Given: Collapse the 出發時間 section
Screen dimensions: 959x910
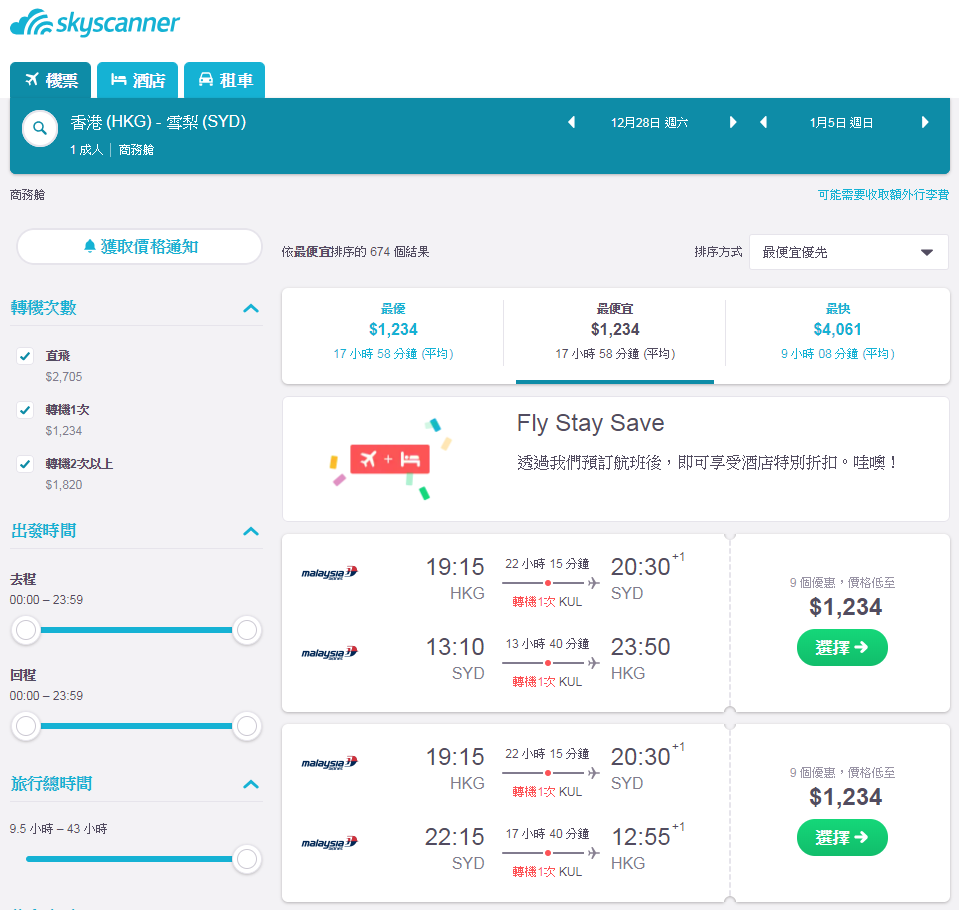Looking at the screenshot, I should pos(251,531).
